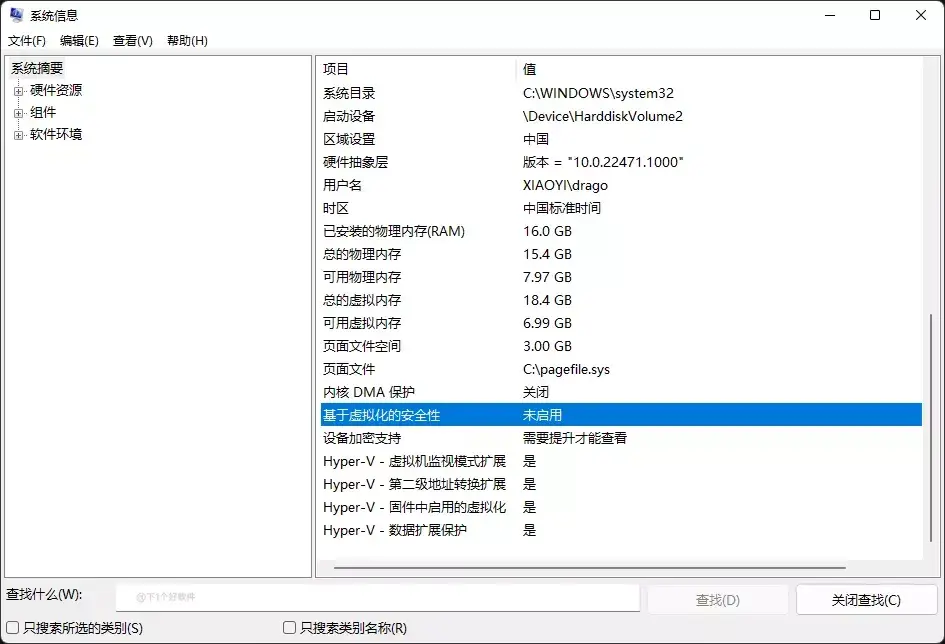Select 系统摘要 in the left tree
This screenshot has width=945, height=644.
[37, 68]
